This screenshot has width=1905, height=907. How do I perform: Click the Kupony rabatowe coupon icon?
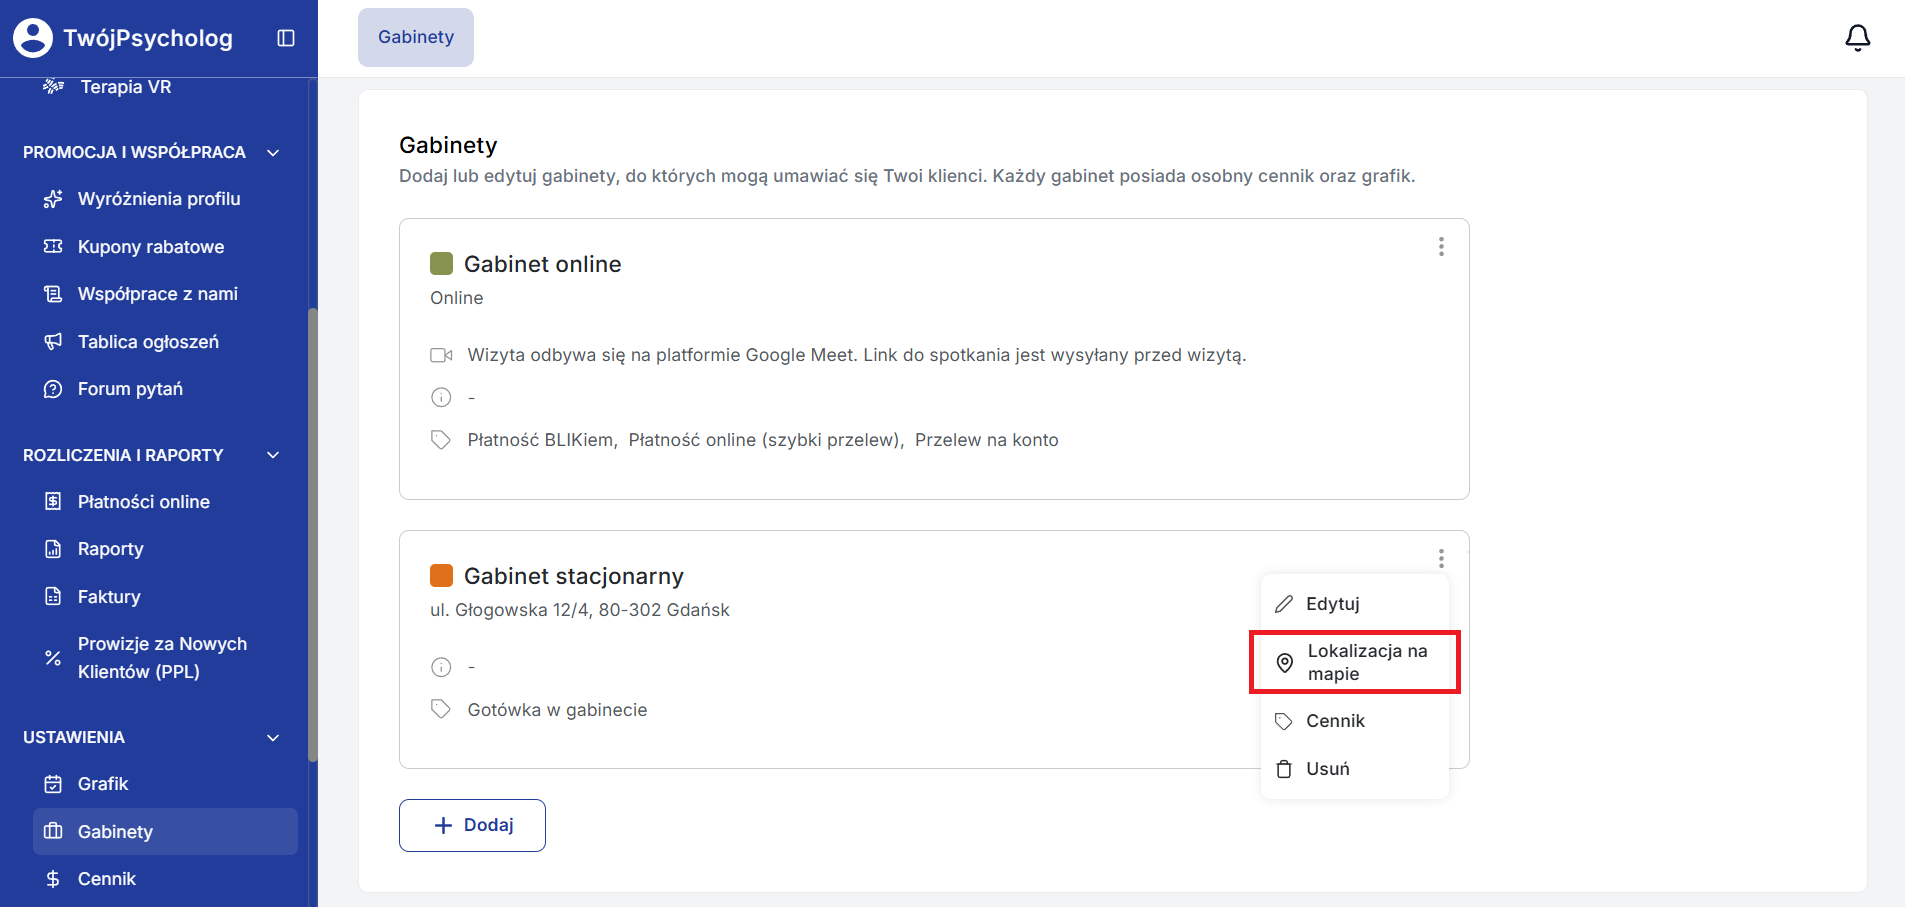pyautogui.click(x=53, y=247)
